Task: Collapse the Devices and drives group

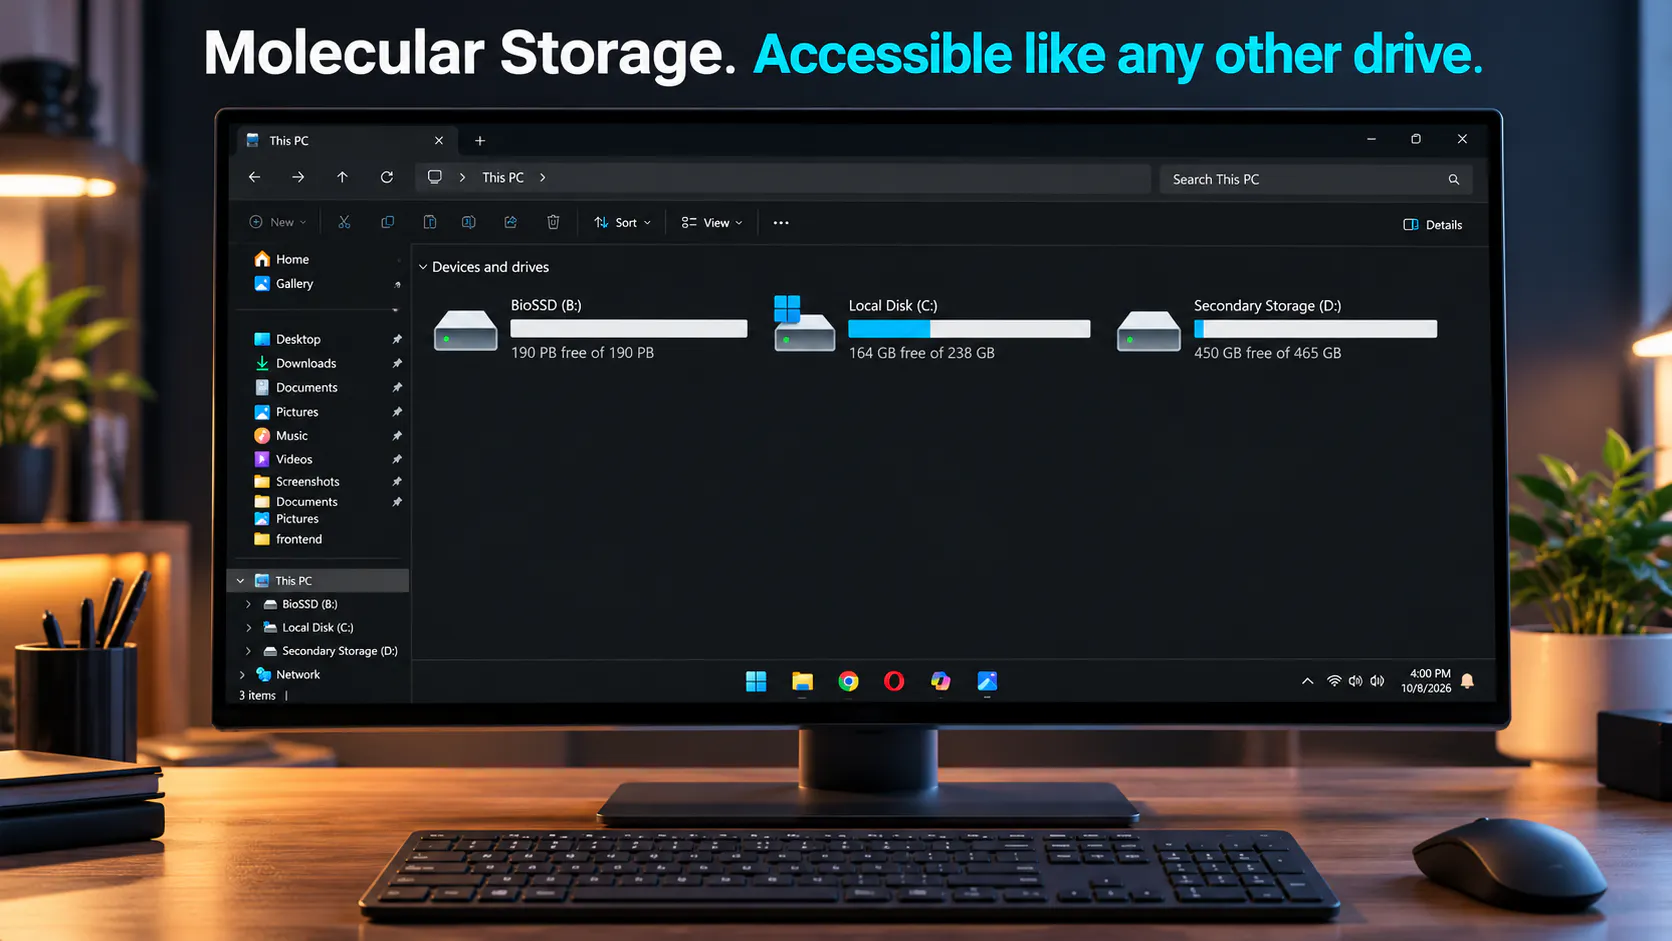Action: point(423,267)
